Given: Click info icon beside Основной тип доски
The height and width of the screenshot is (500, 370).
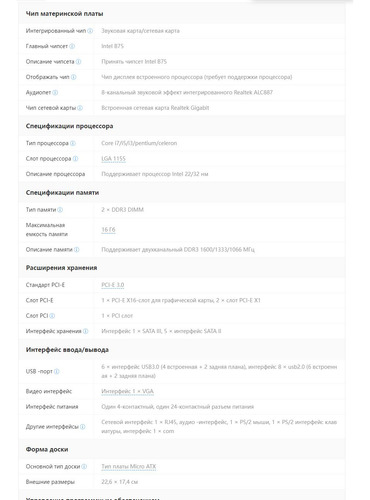Looking at the screenshot, I should pyautogui.click(x=84, y=467).
